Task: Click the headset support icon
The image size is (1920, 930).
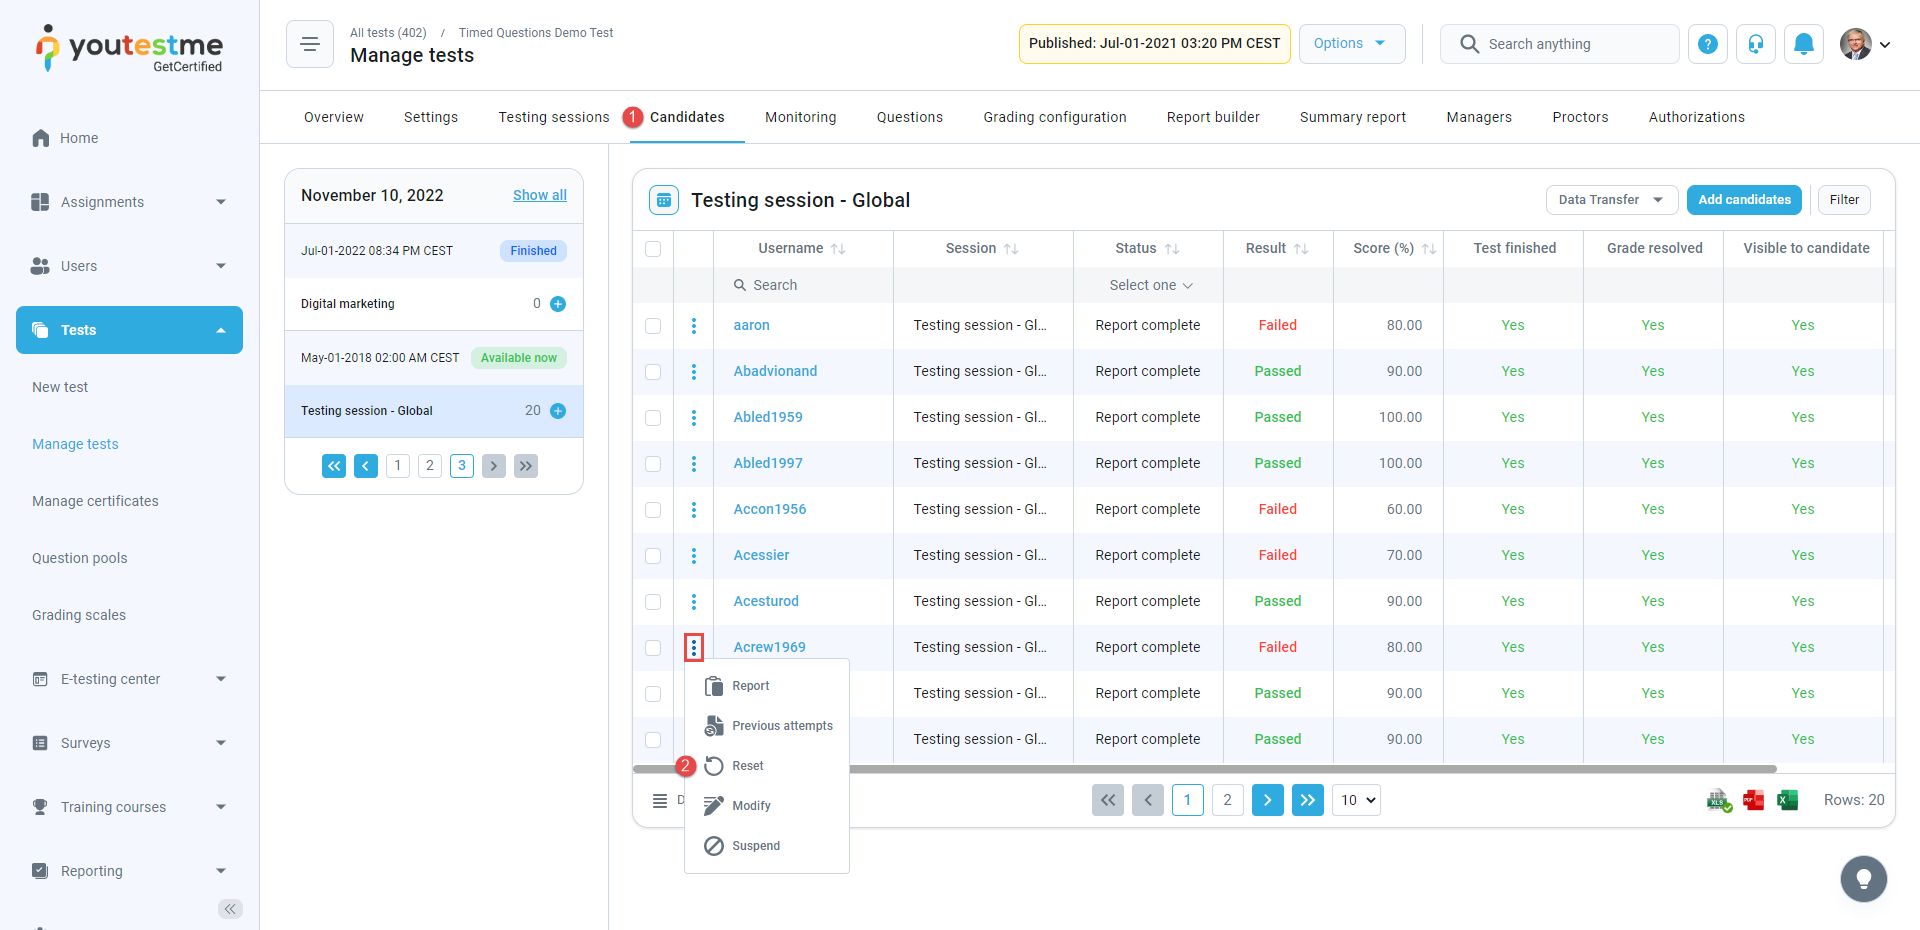Action: pos(1755,44)
